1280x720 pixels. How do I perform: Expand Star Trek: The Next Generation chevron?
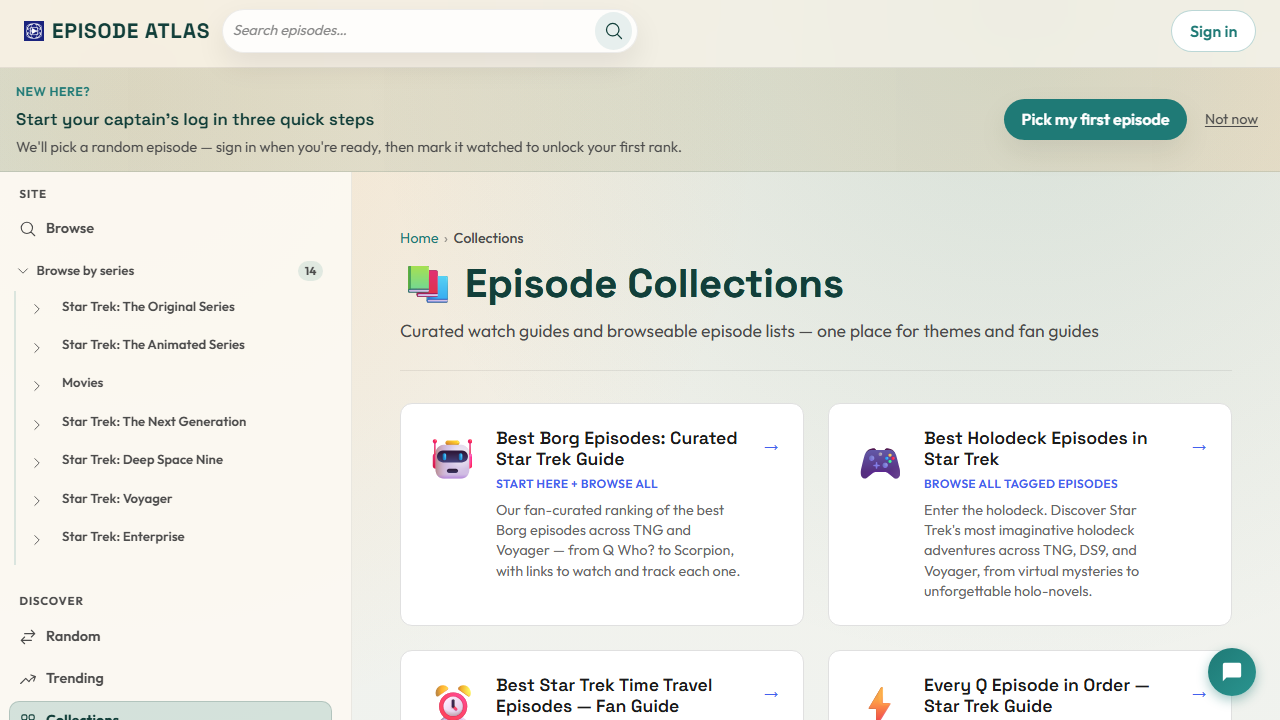tap(37, 423)
